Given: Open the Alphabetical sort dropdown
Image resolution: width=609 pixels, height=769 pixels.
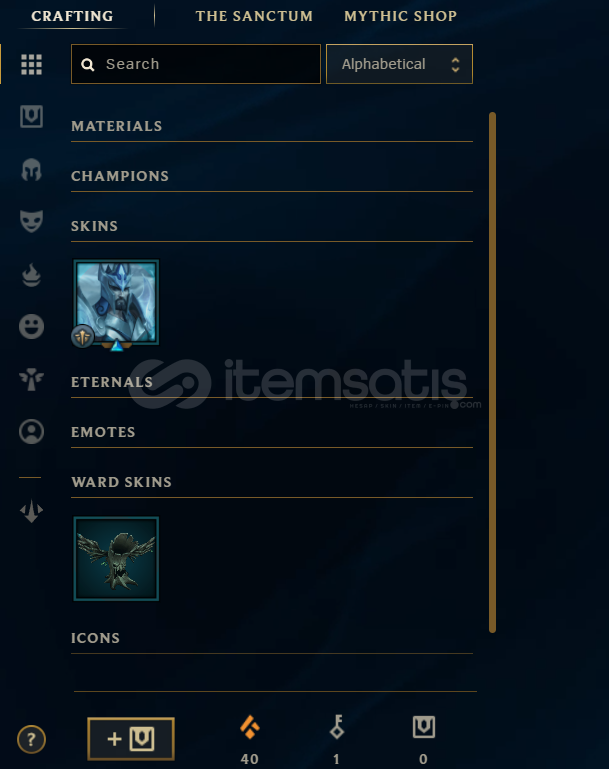Looking at the screenshot, I should pyautogui.click(x=399, y=64).
